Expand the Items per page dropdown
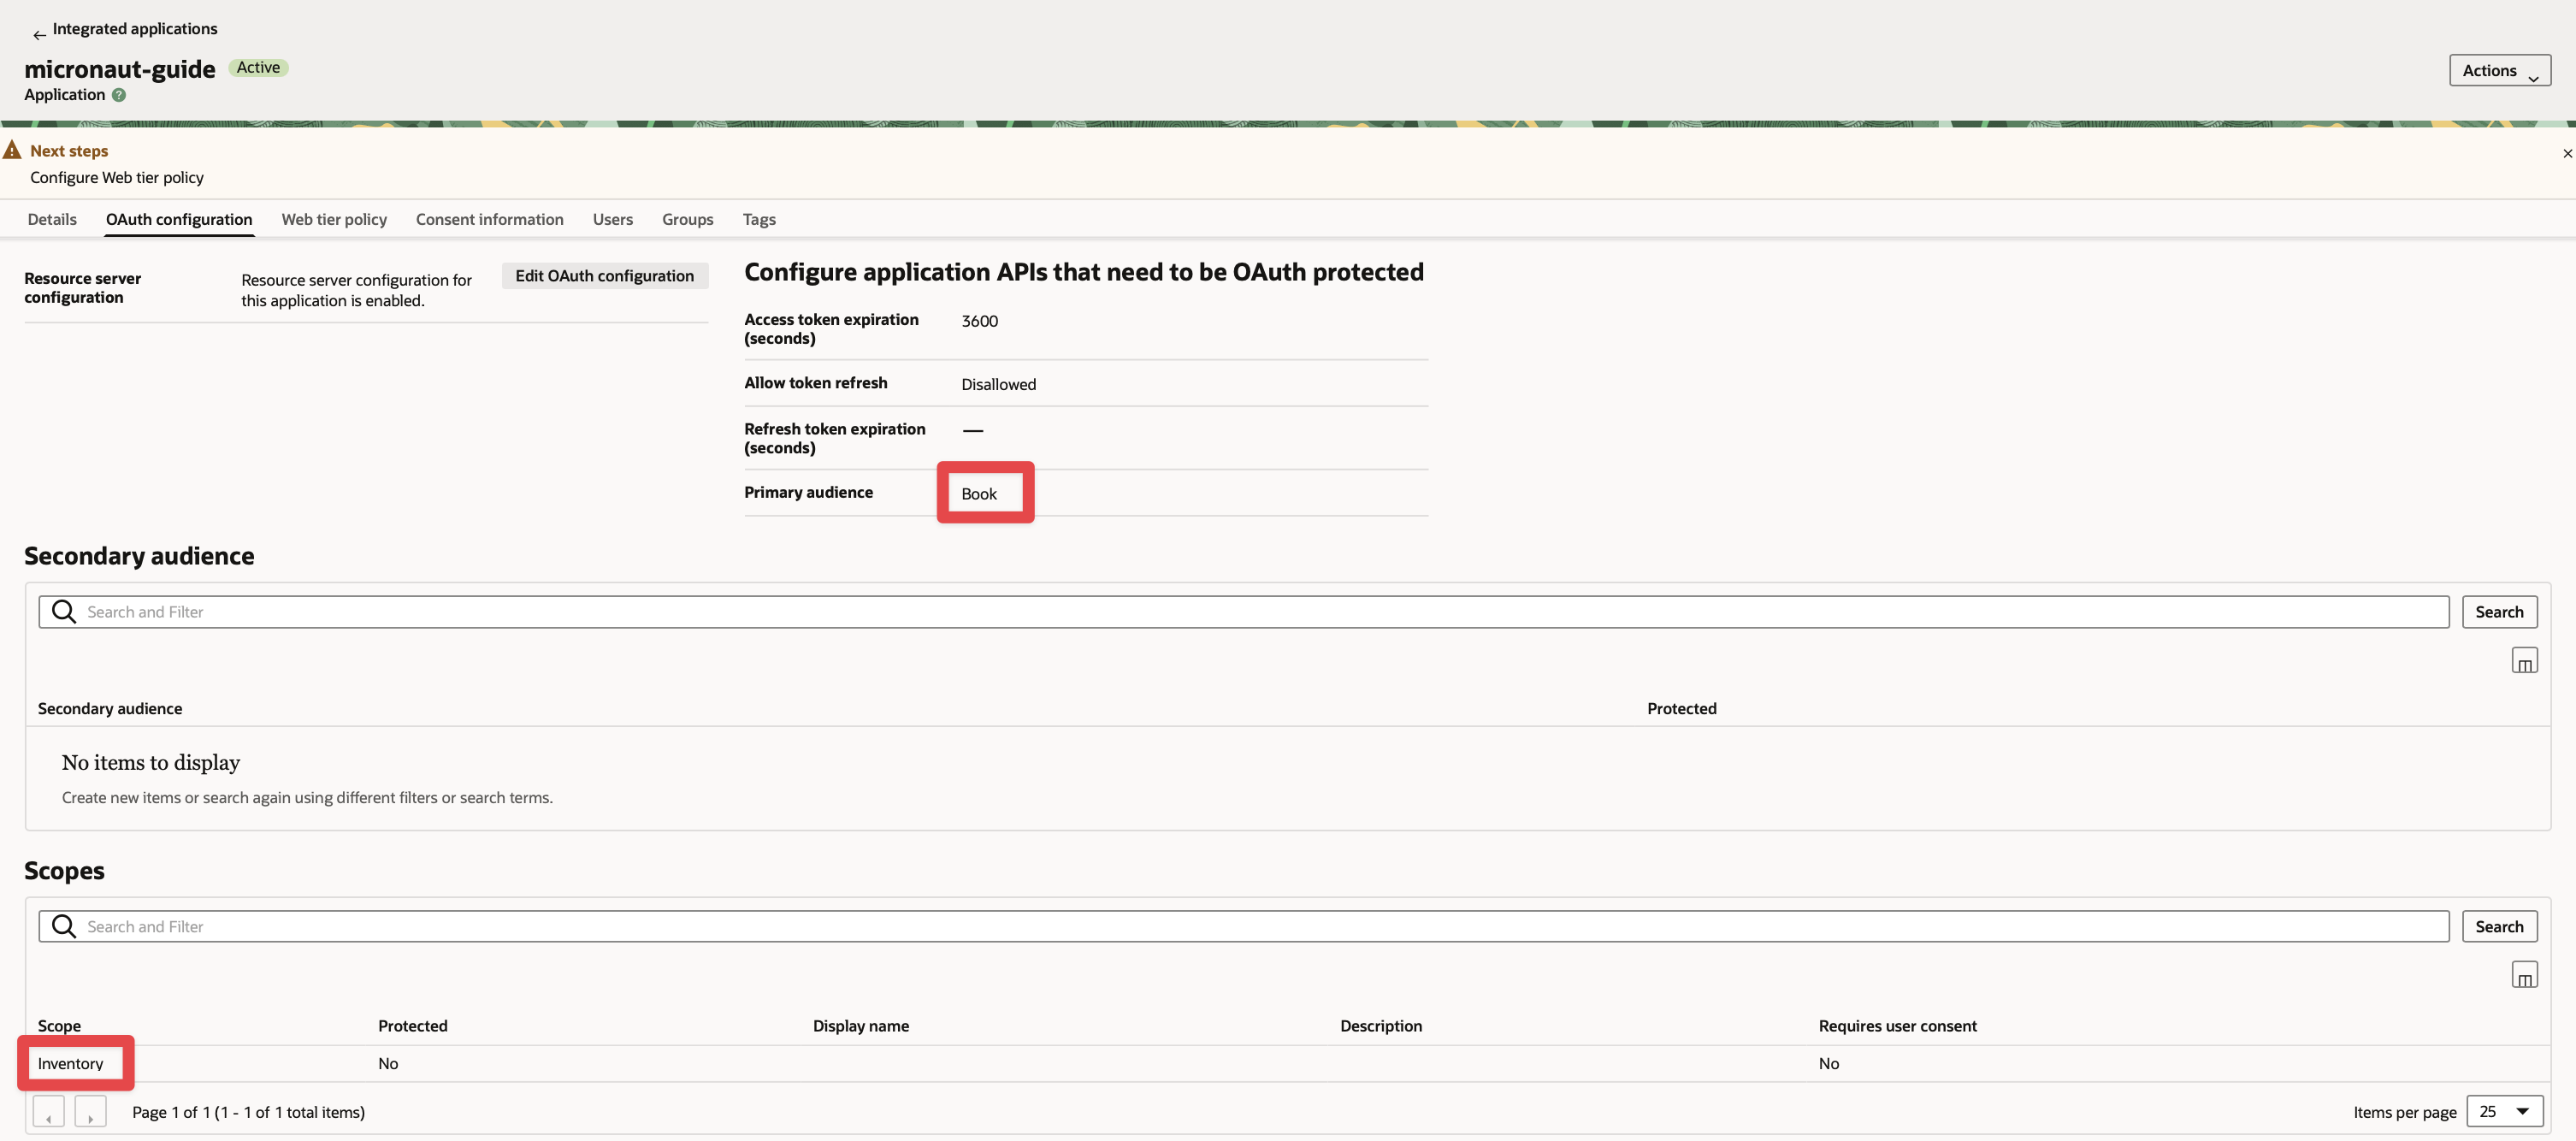The height and width of the screenshot is (1141, 2576). [2504, 1112]
